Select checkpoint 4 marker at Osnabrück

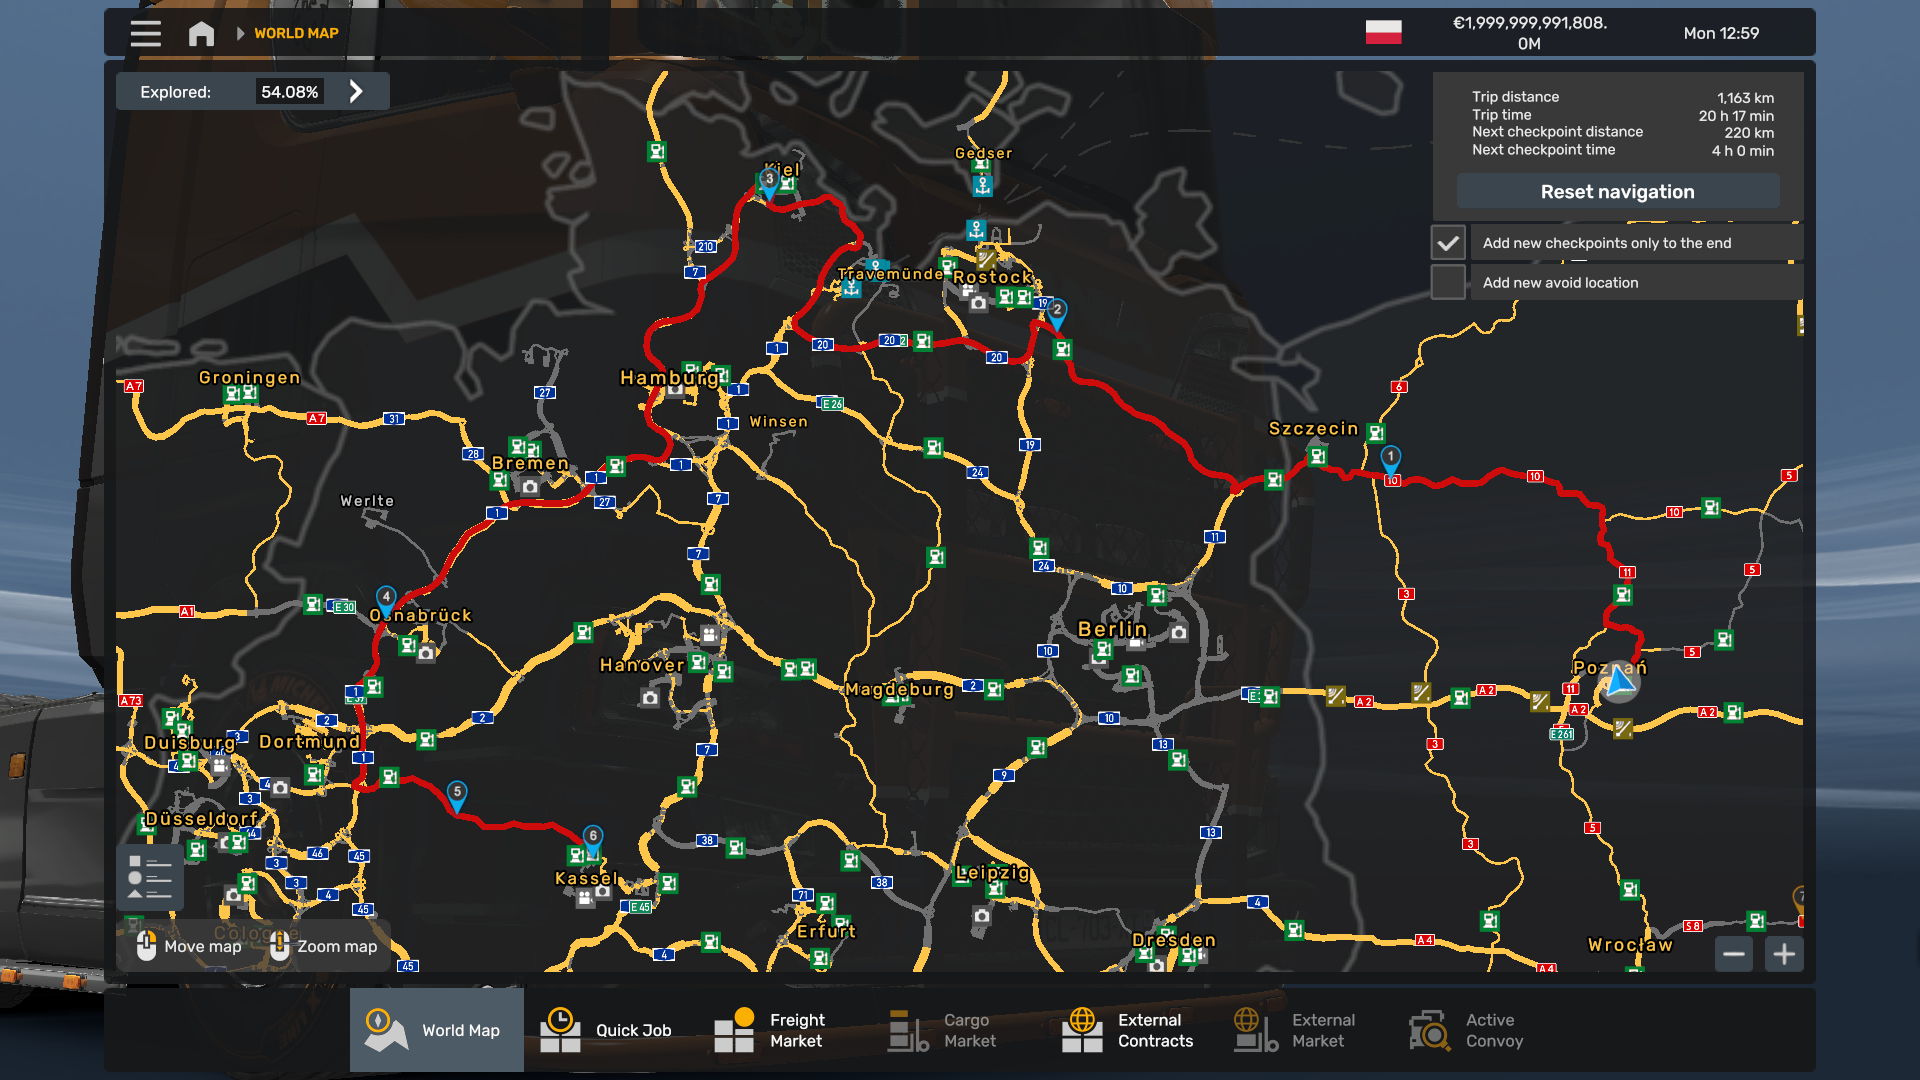386,600
